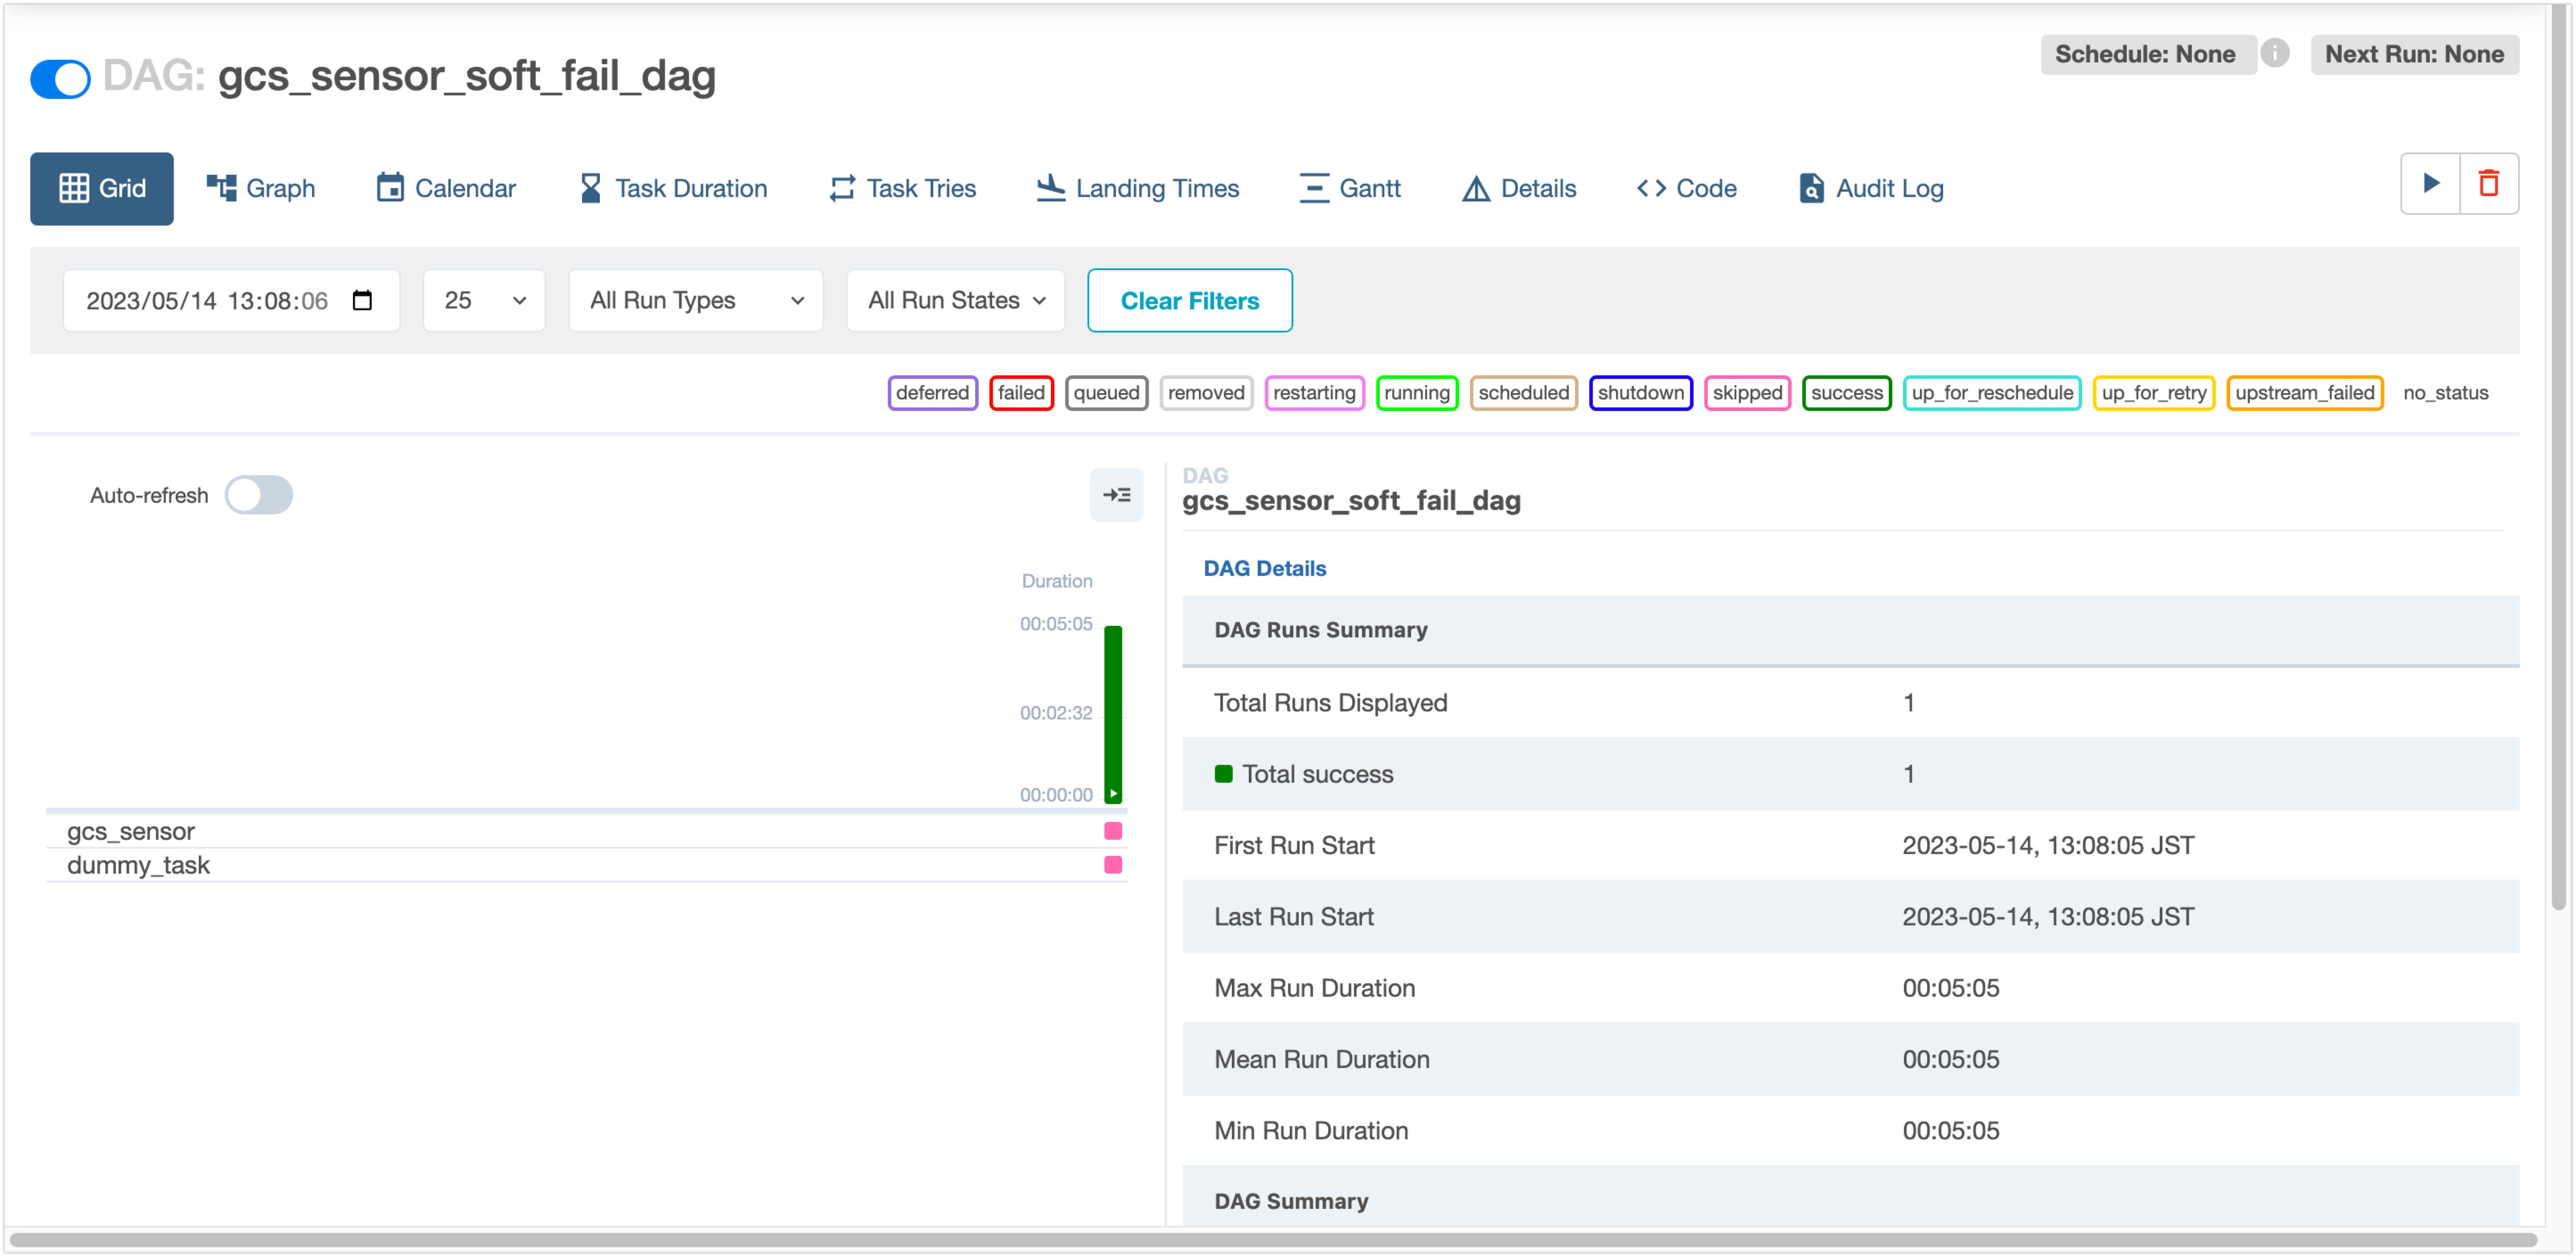The width and height of the screenshot is (2576, 1257).
Task: Open the Details tab
Action: pos(1519,188)
